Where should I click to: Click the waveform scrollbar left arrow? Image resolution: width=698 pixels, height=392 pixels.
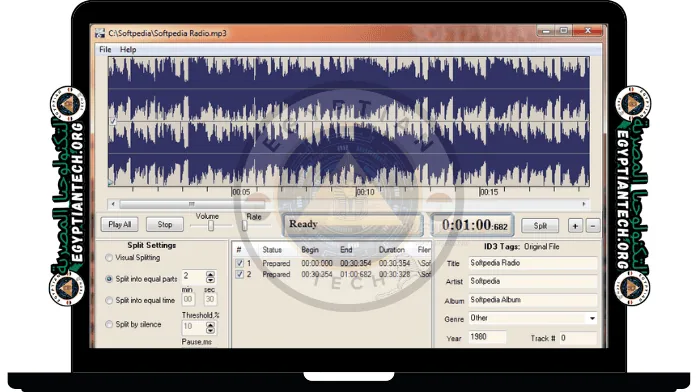(113, 204)
